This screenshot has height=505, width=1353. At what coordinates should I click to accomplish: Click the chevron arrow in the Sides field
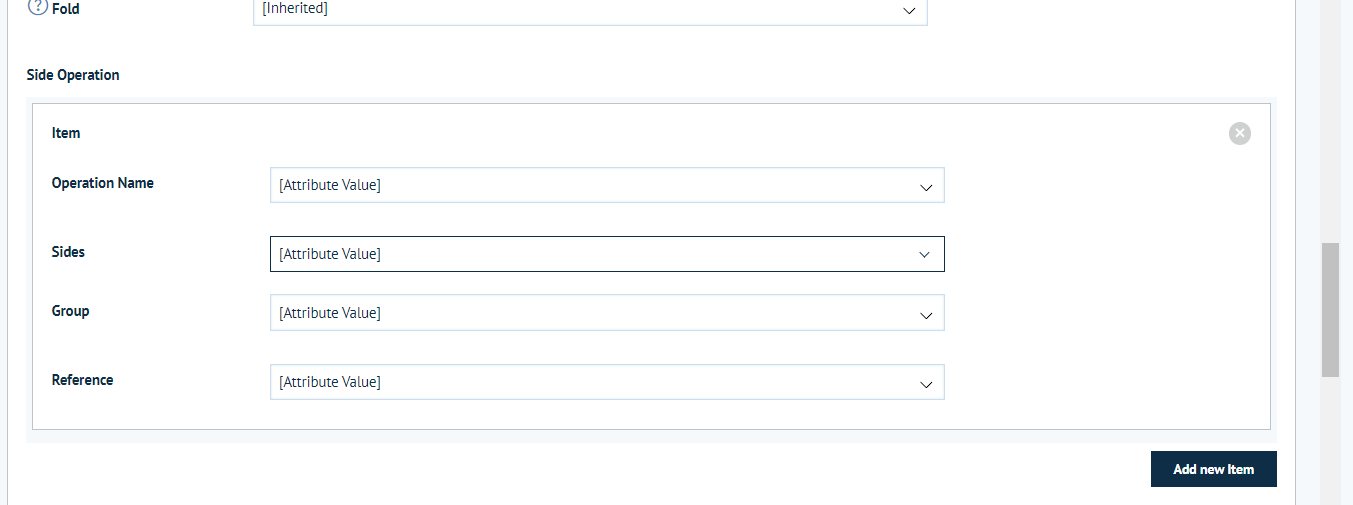(925, 255)
